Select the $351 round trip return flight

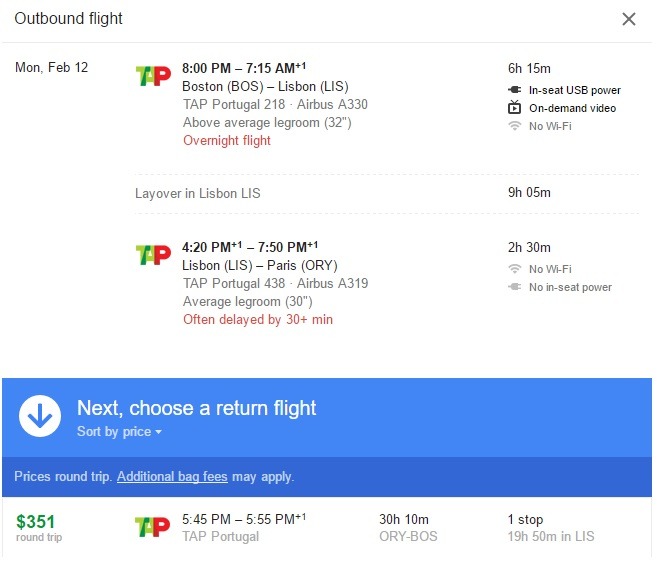click(327, 528)
